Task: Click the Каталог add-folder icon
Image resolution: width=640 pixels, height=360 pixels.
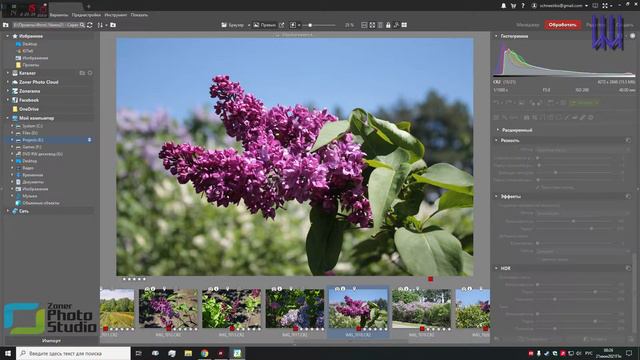Action: click(x=82, y=73)
